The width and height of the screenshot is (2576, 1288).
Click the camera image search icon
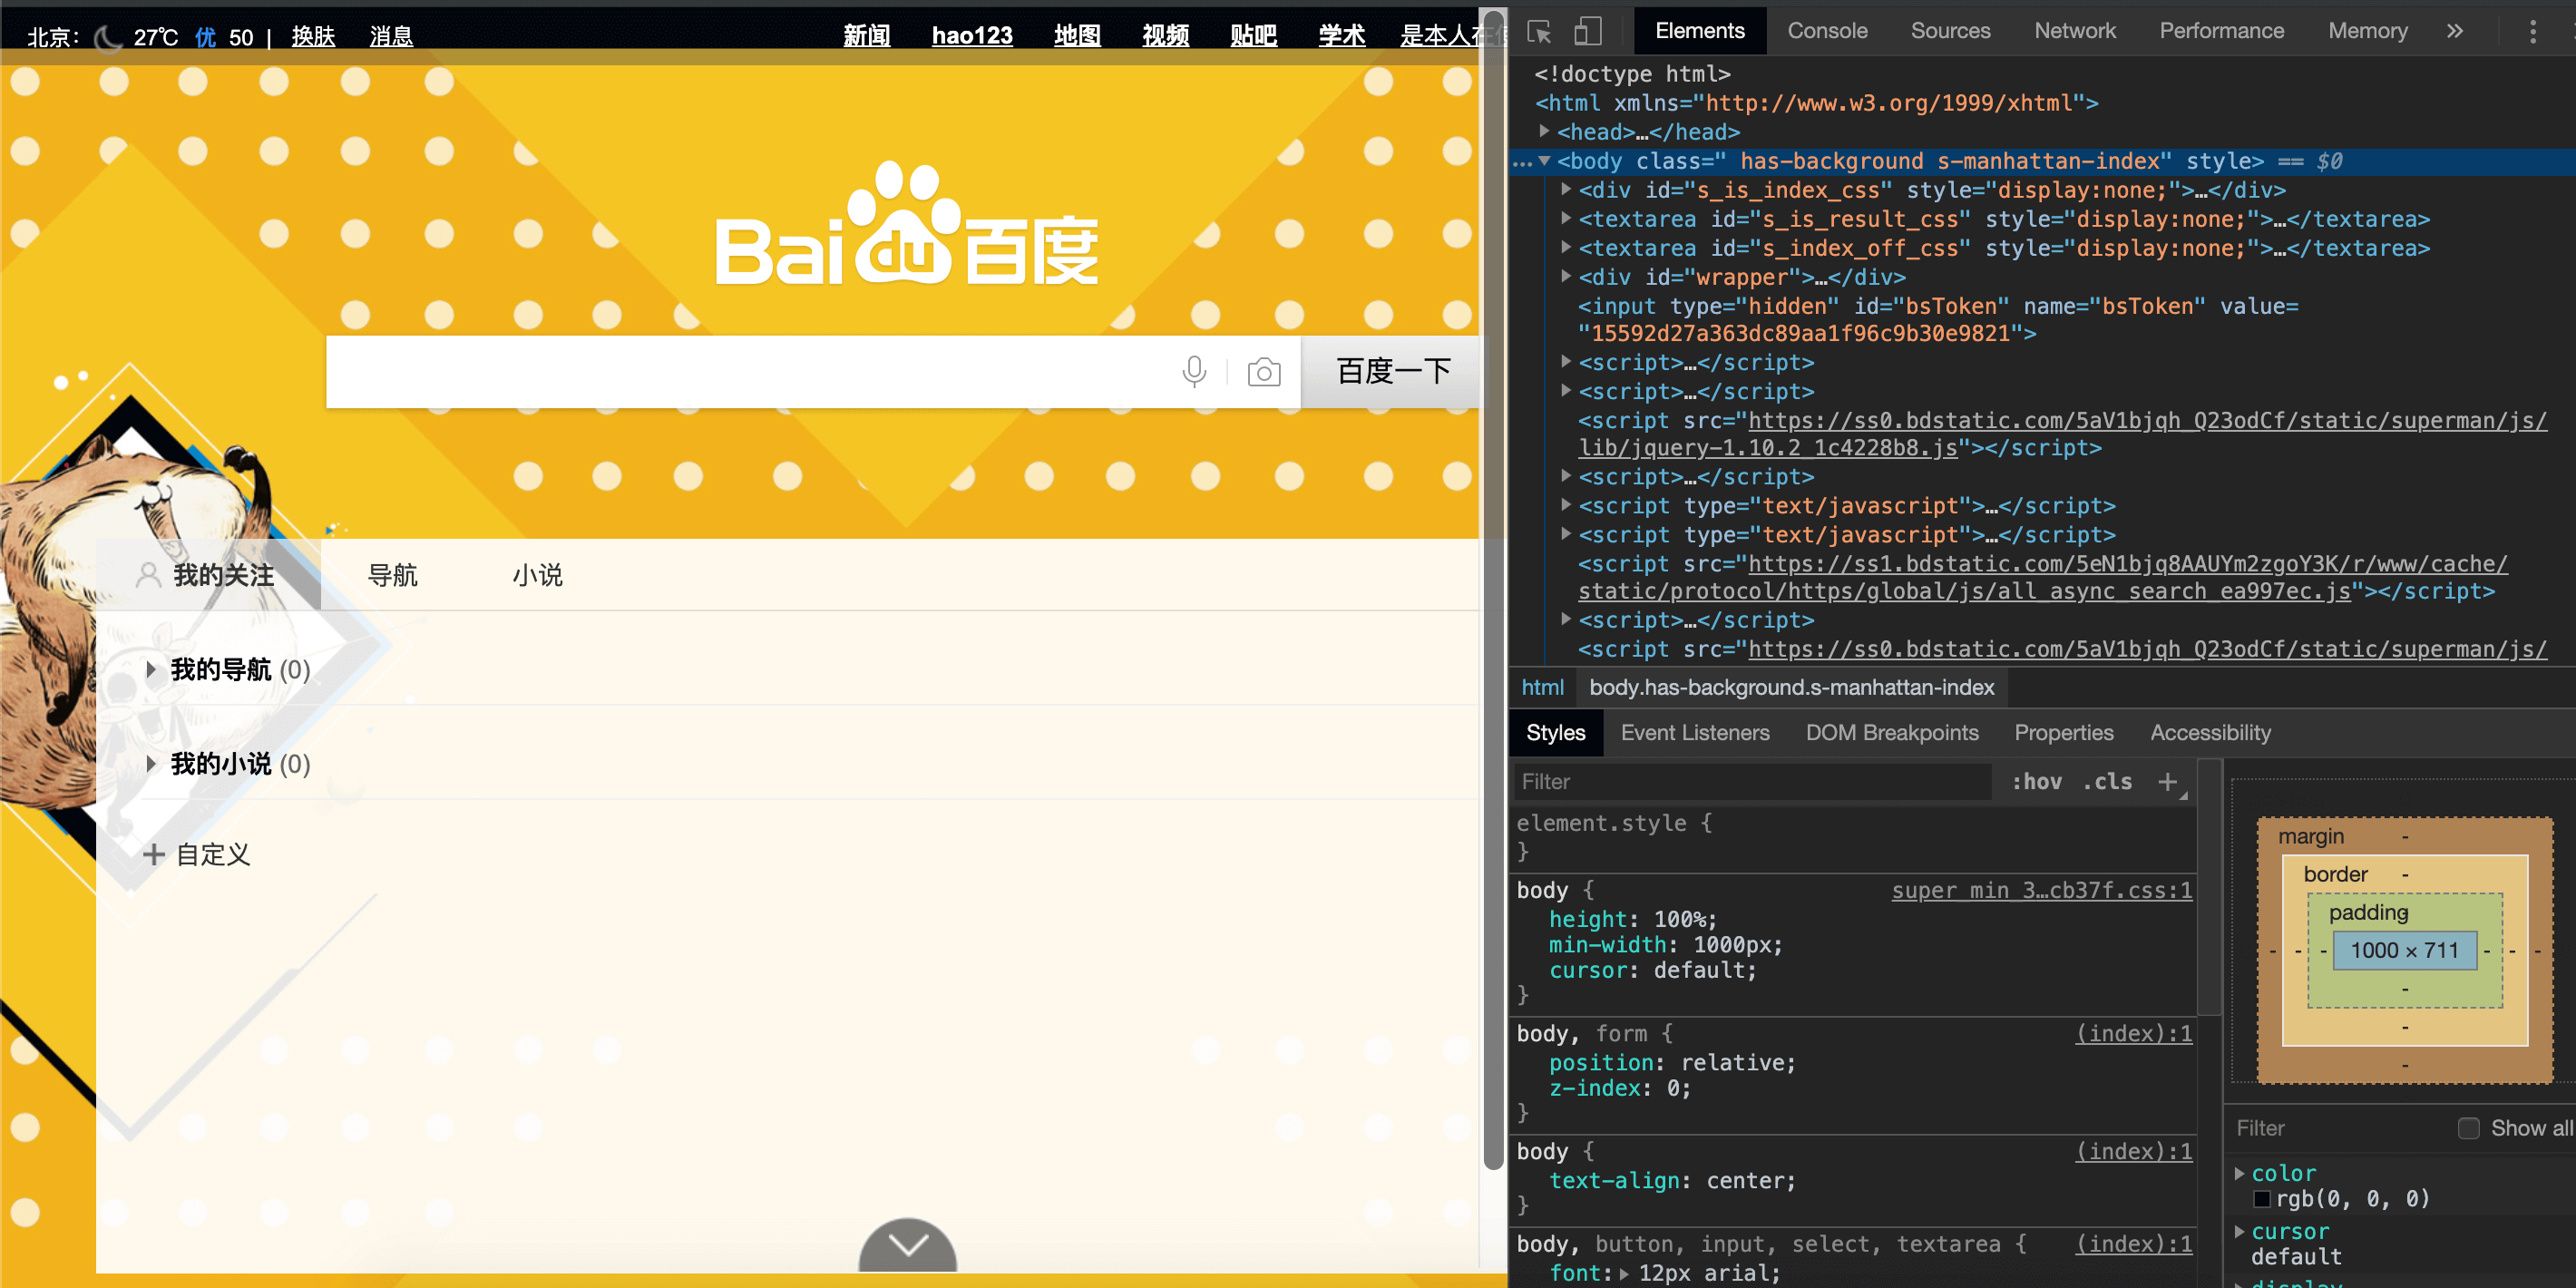point(1264,372)
